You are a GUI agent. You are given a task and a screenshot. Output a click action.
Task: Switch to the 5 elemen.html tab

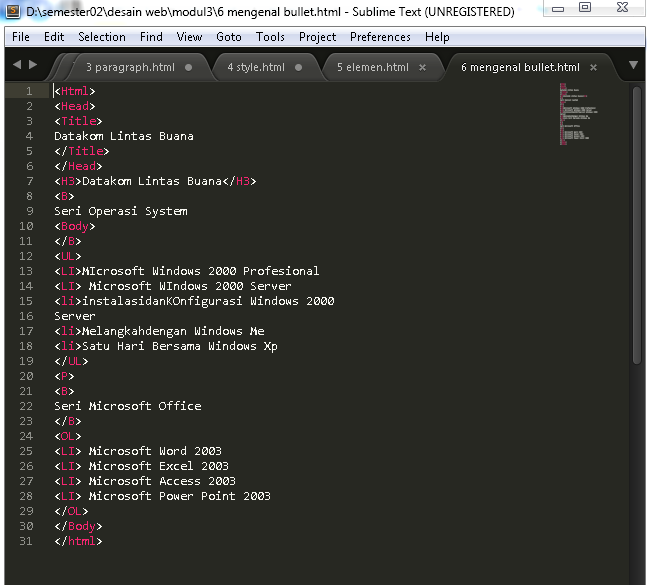pos(373,67)
